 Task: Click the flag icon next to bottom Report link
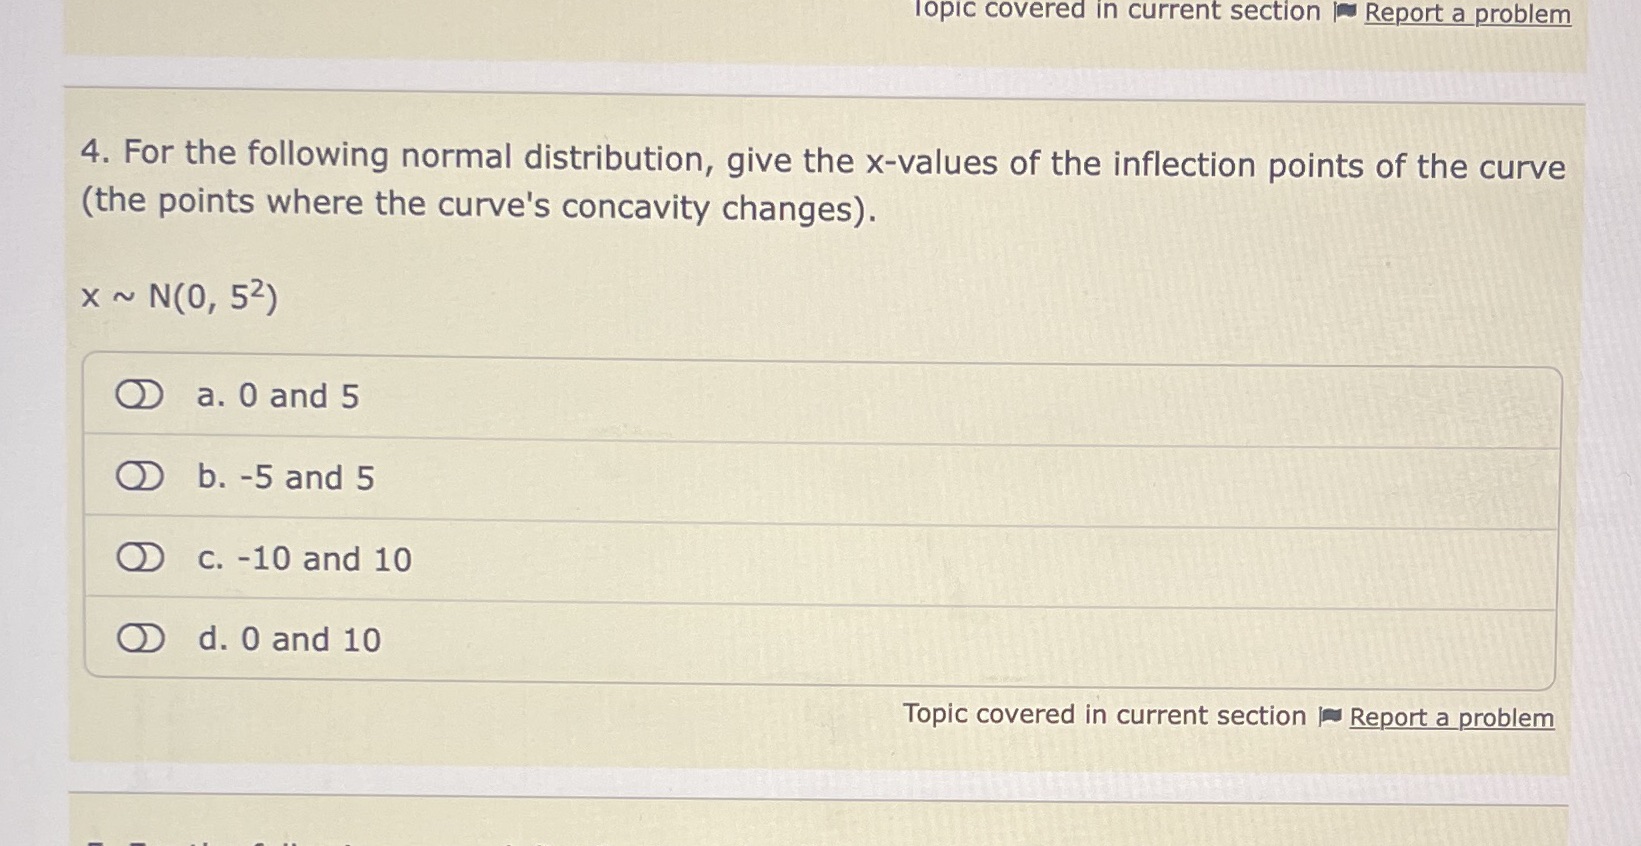[1329, 716]
